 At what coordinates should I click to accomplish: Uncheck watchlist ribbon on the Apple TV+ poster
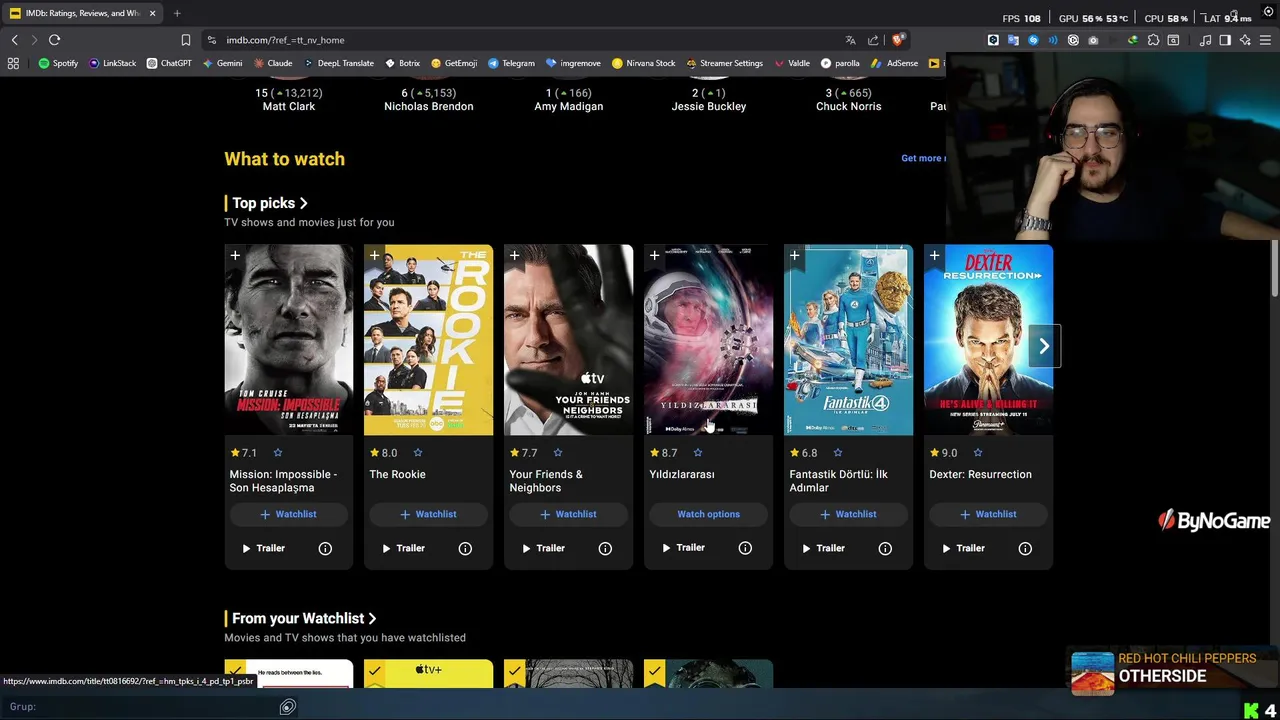tap(375, 672)
